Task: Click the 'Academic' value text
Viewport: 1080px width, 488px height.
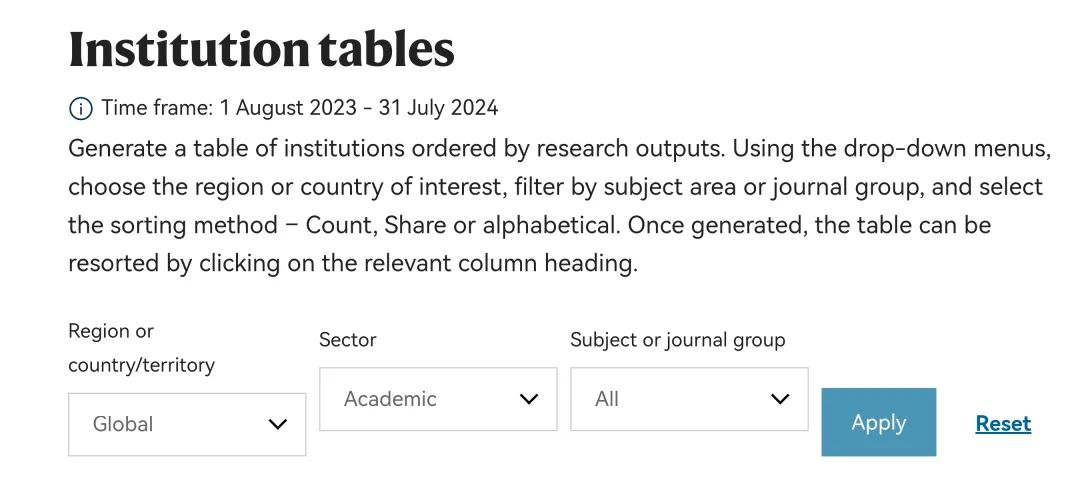Action: pyautogui.click(x=390, y=399)
